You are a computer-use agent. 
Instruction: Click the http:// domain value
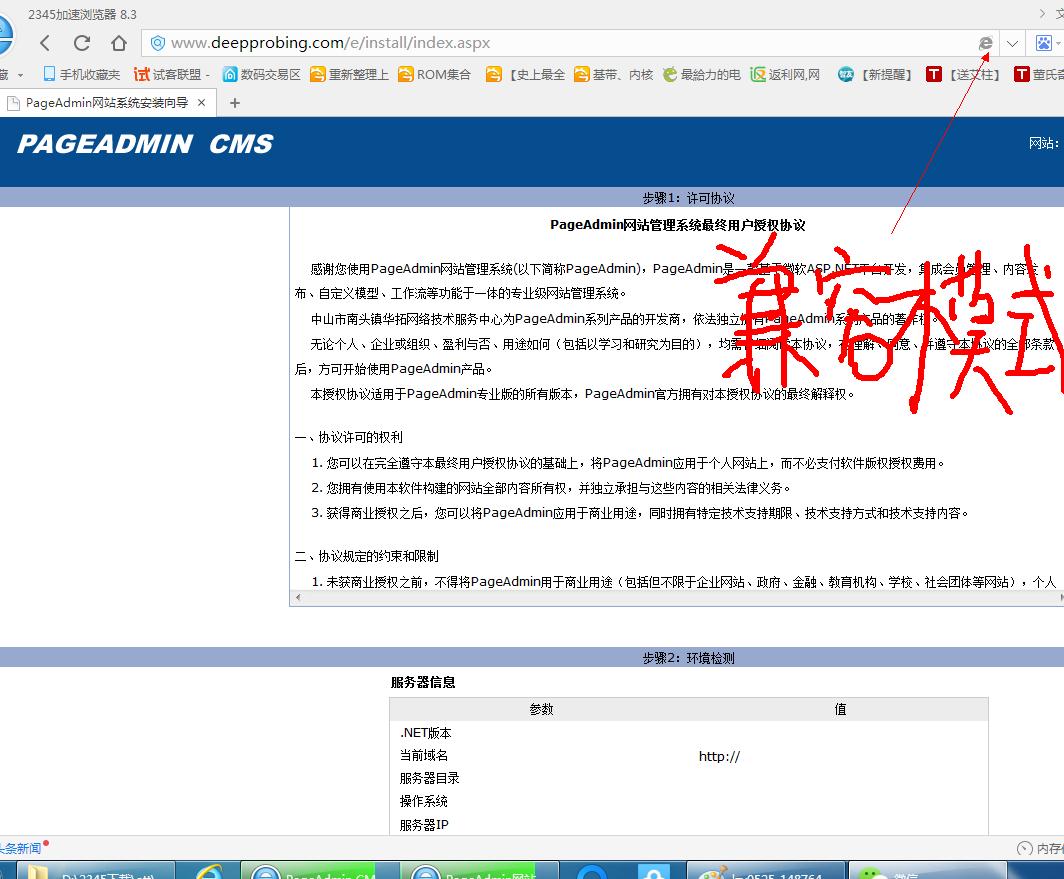click(719, 756)
